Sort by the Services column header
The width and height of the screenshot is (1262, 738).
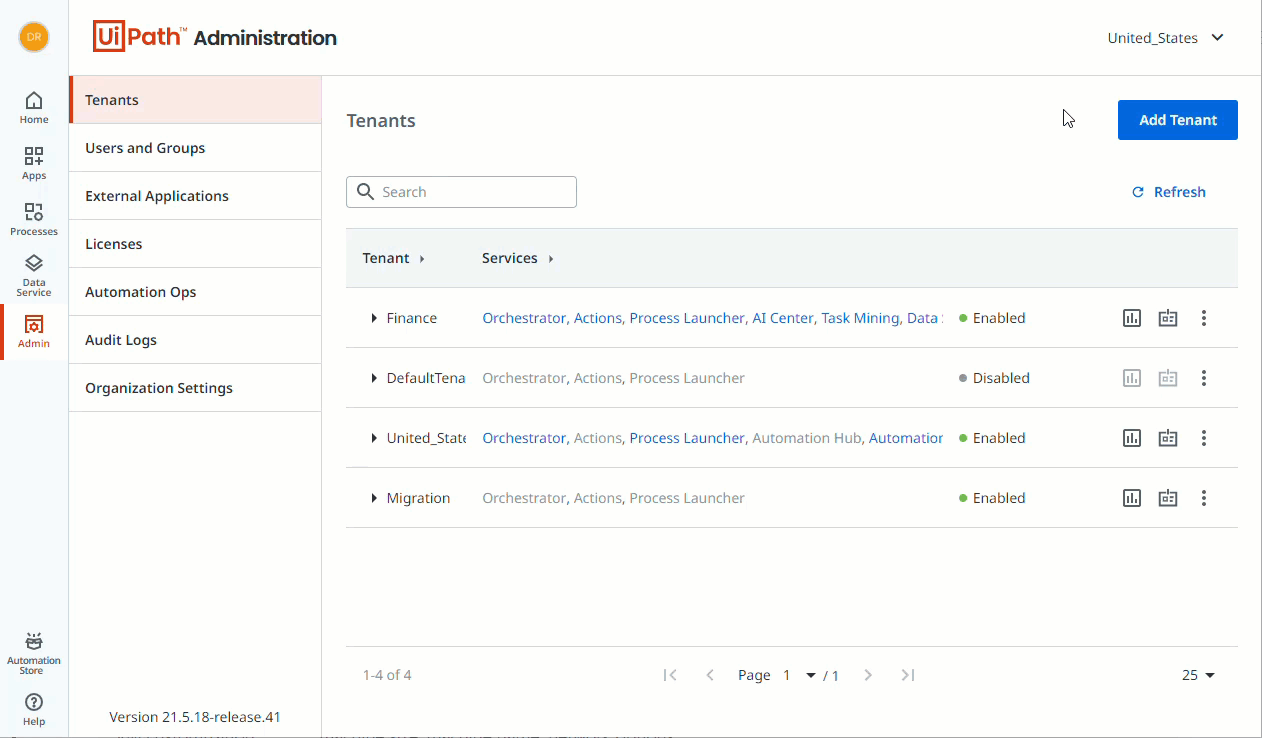[x=518, y=258]
